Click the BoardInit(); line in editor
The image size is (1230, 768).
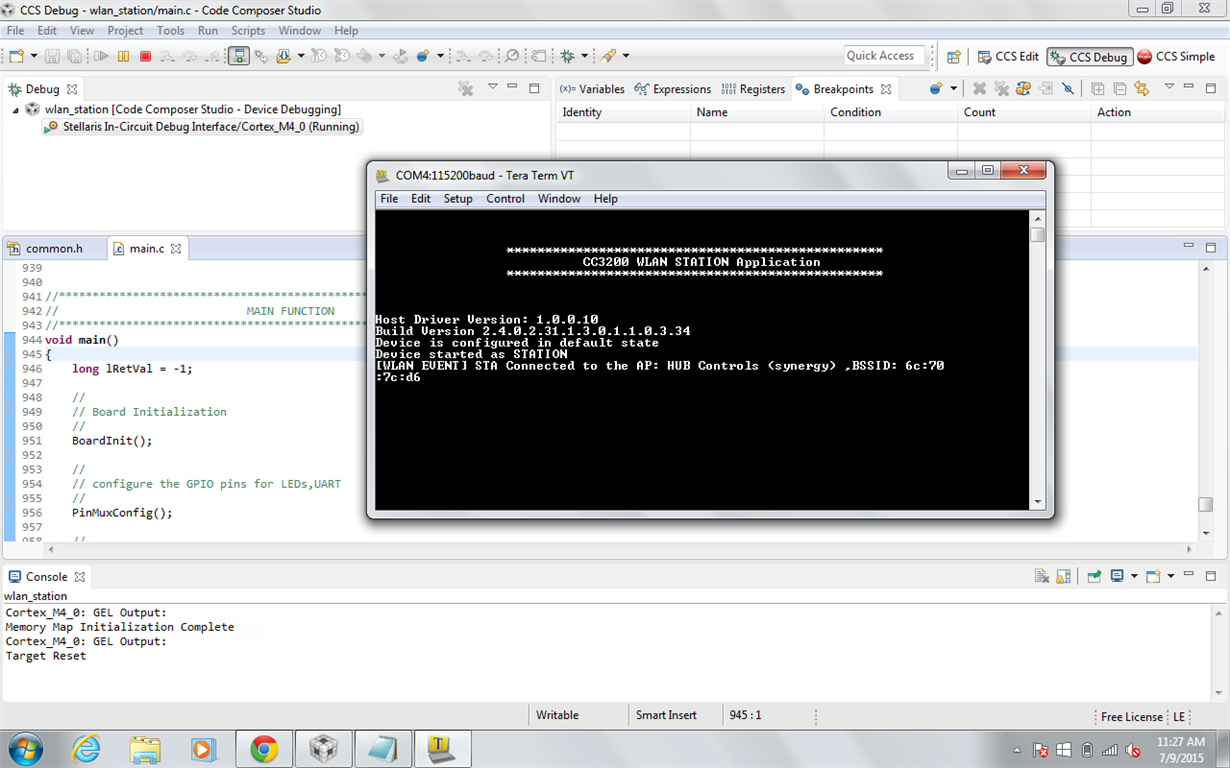(112, 440)
